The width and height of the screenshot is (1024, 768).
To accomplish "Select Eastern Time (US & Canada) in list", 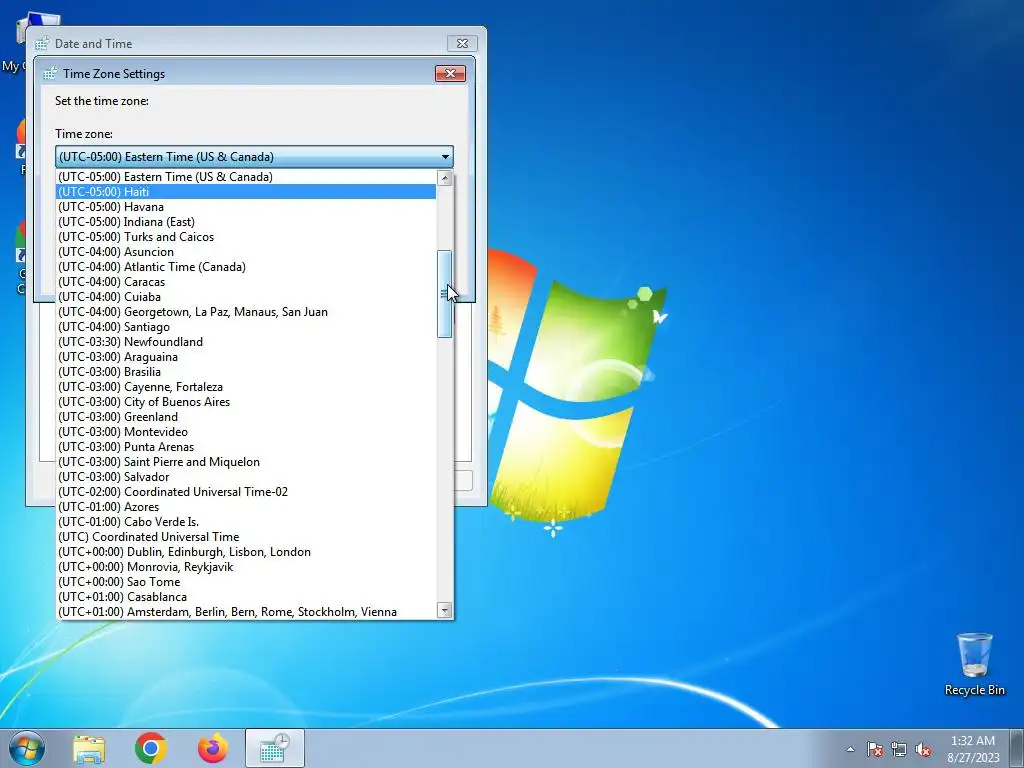I will coord(246,176).
